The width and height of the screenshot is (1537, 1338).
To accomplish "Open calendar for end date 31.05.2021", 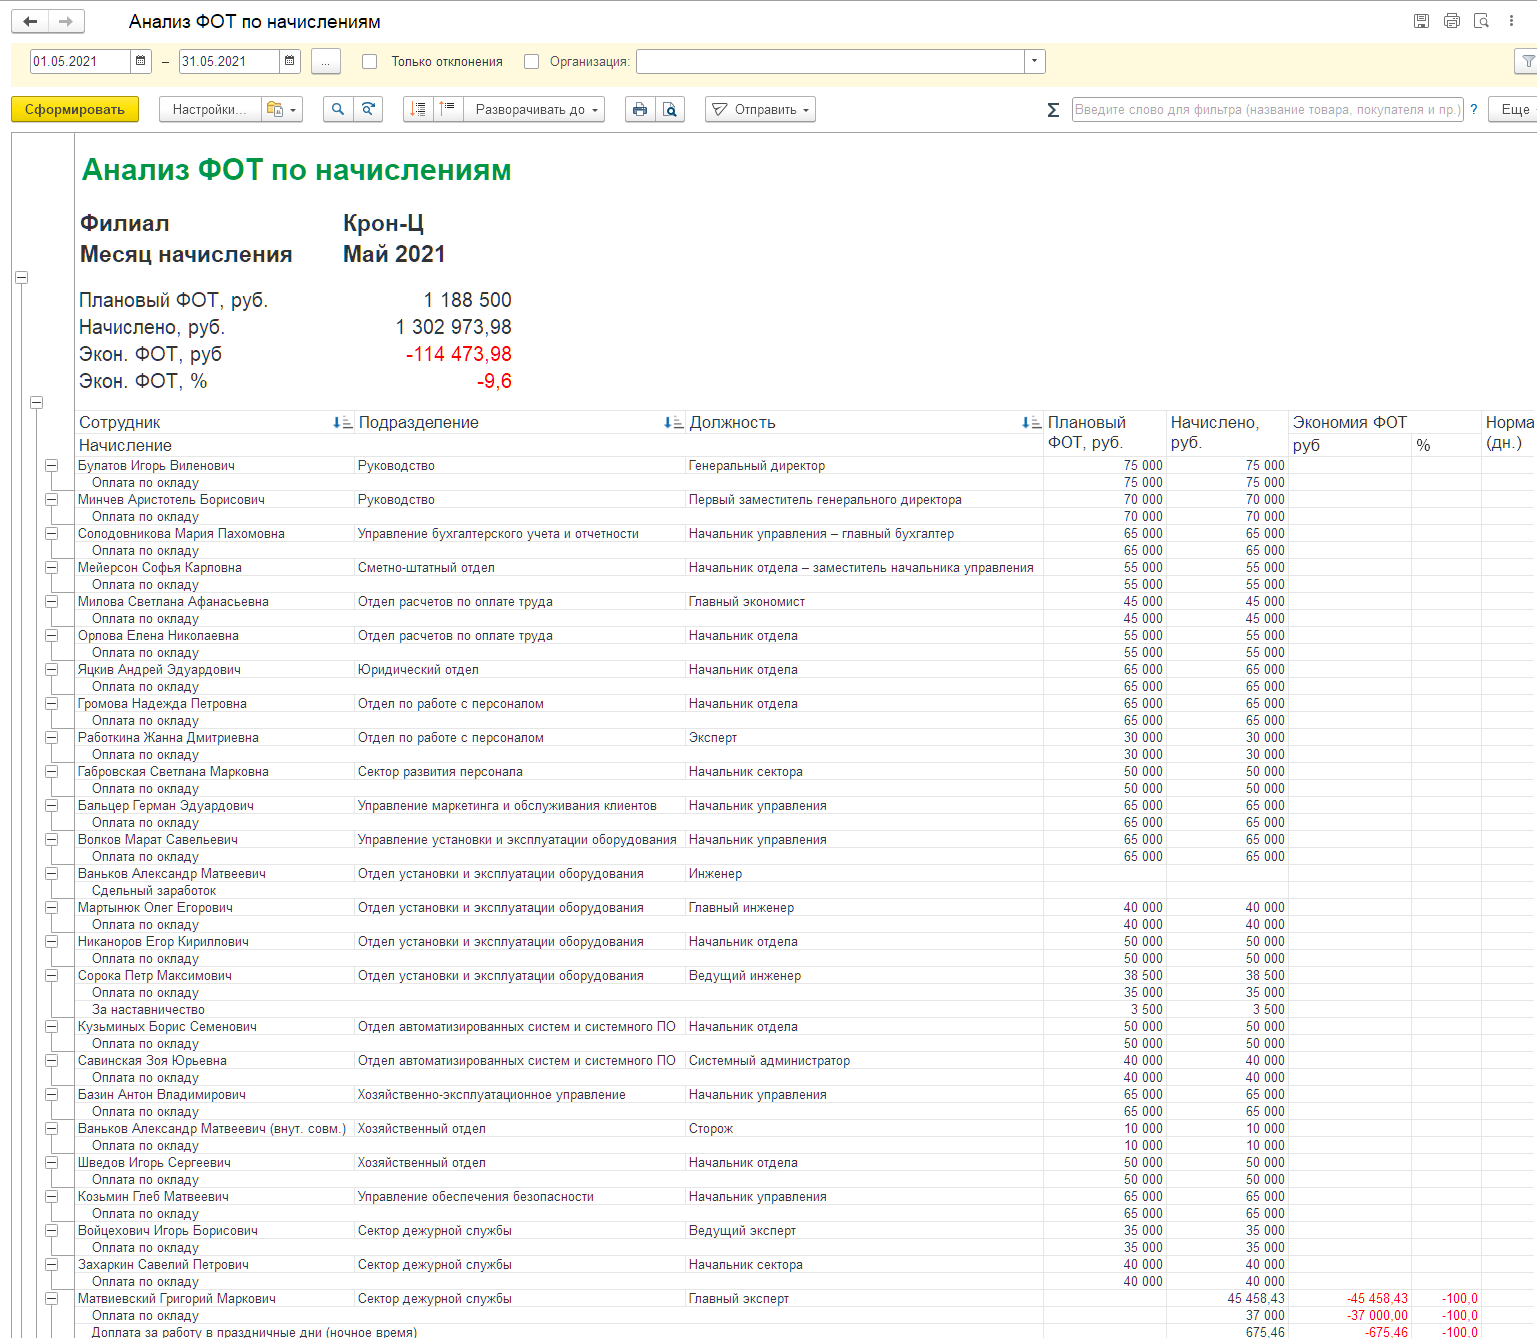I will [290, 61].
